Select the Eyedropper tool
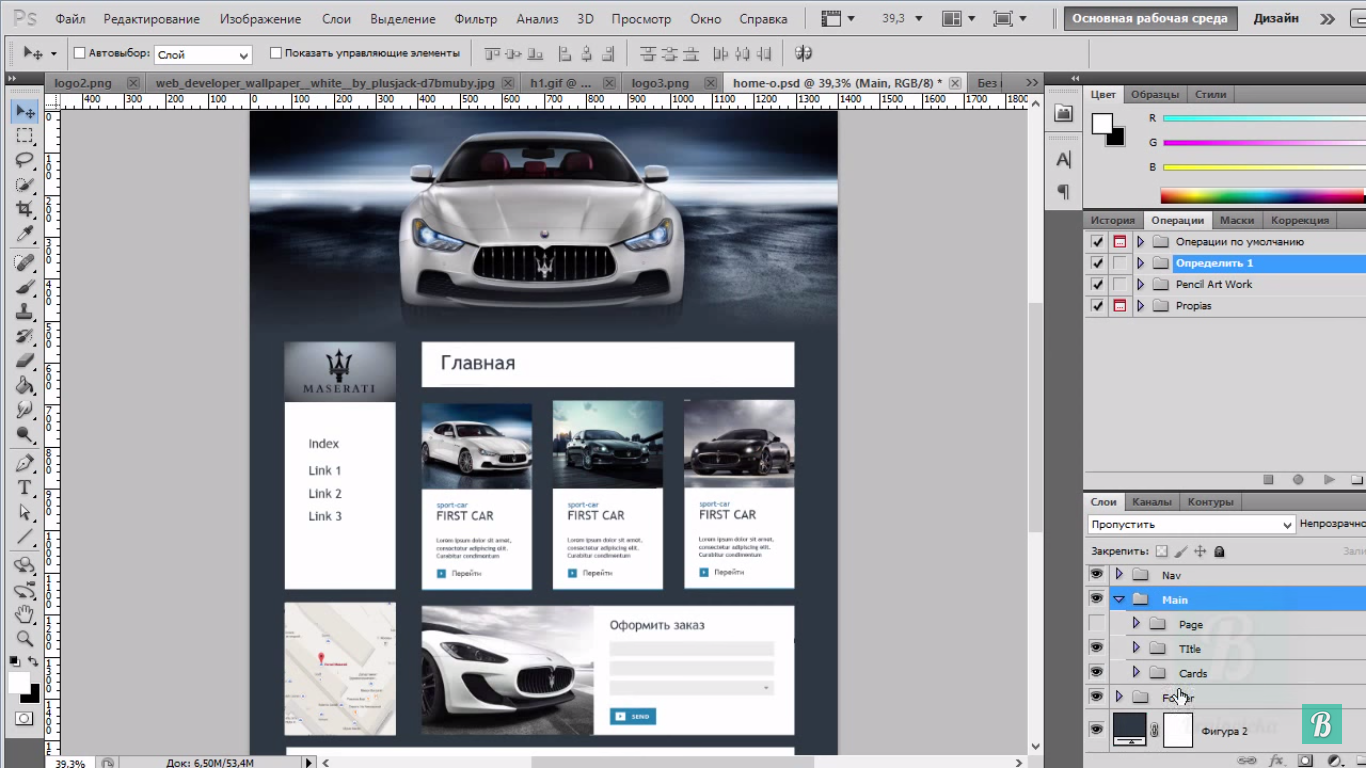 pos(25,234)
